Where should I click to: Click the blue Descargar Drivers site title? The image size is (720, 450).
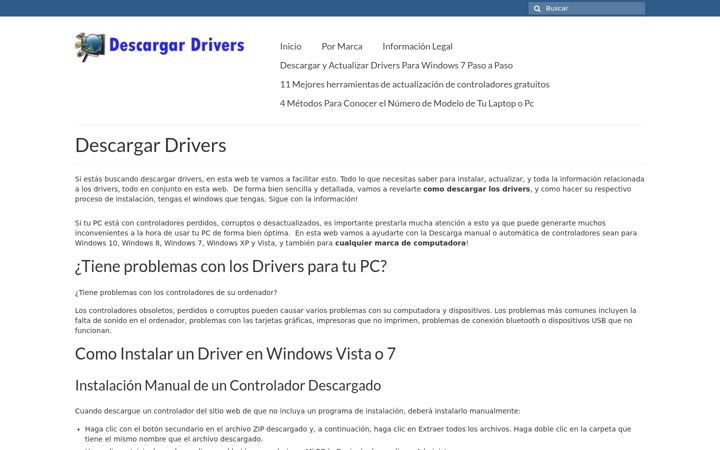176,45
